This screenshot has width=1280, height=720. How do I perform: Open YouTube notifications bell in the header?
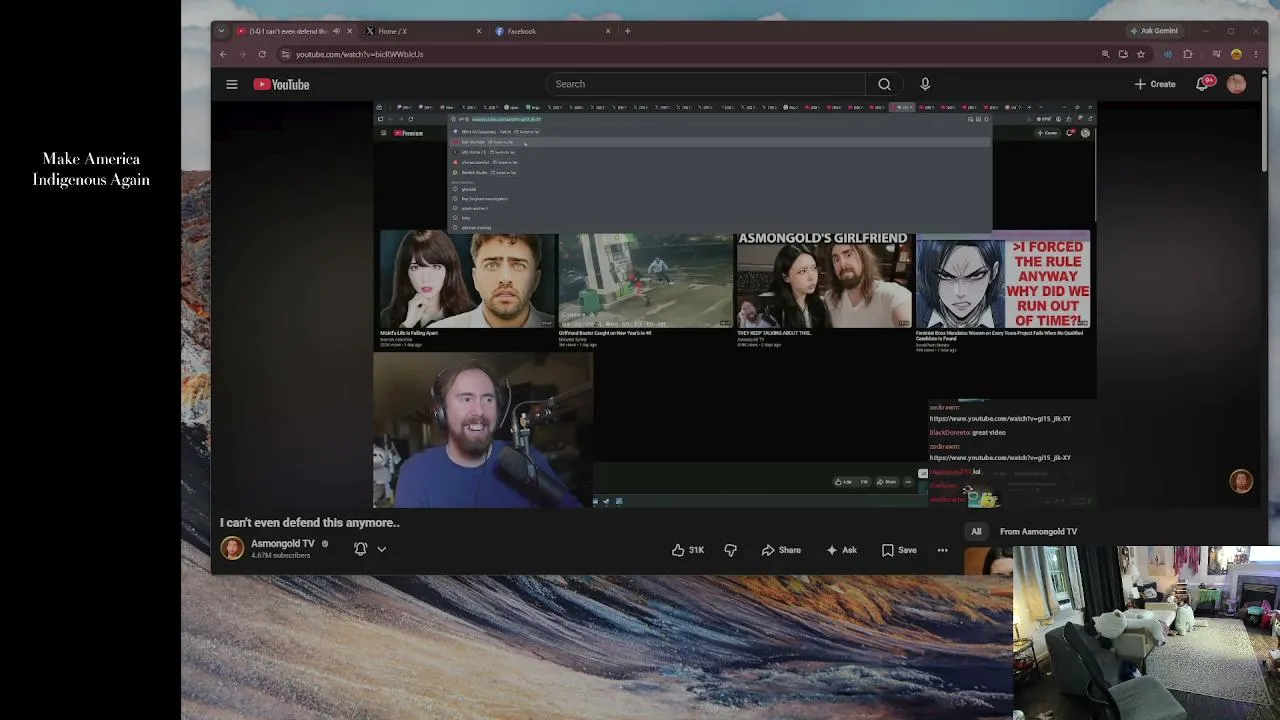pos(1203,84)
